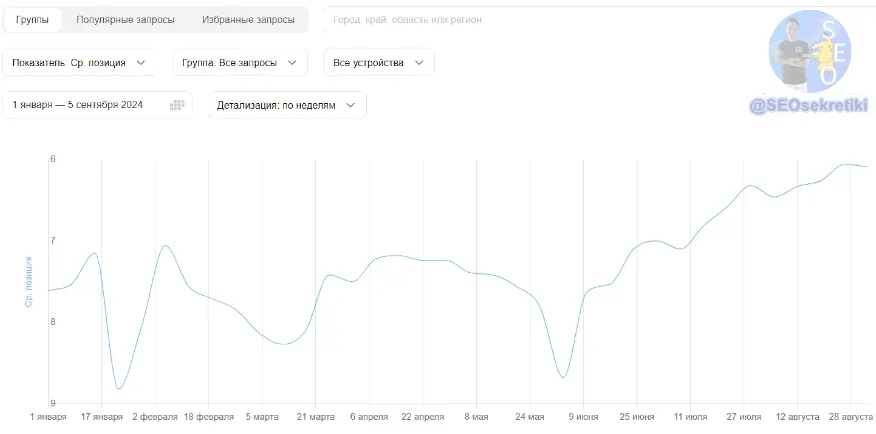
Task: Expand the Все устройства dropdown
Action: 378,63
